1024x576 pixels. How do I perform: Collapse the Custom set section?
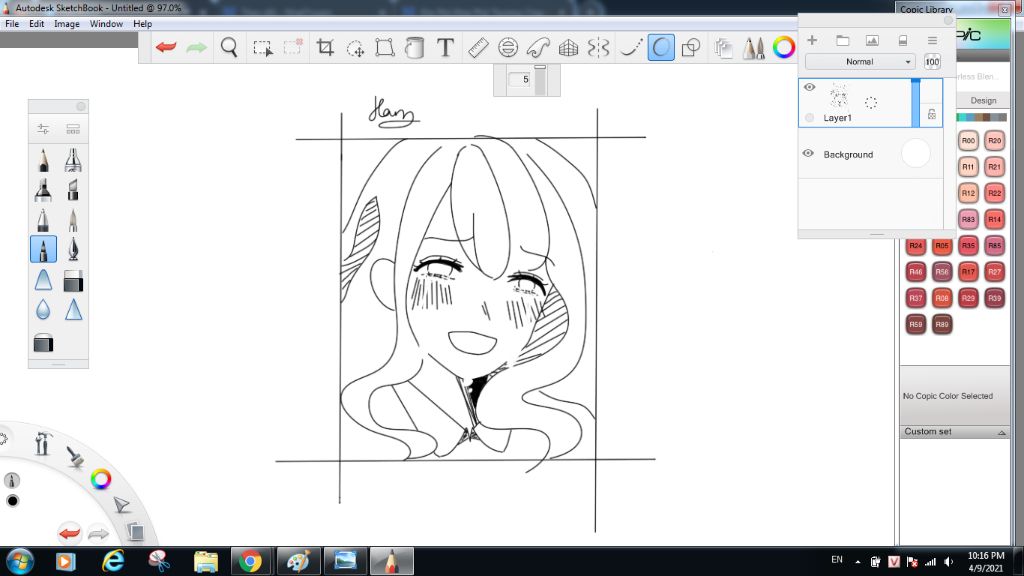coord(1001,432)
